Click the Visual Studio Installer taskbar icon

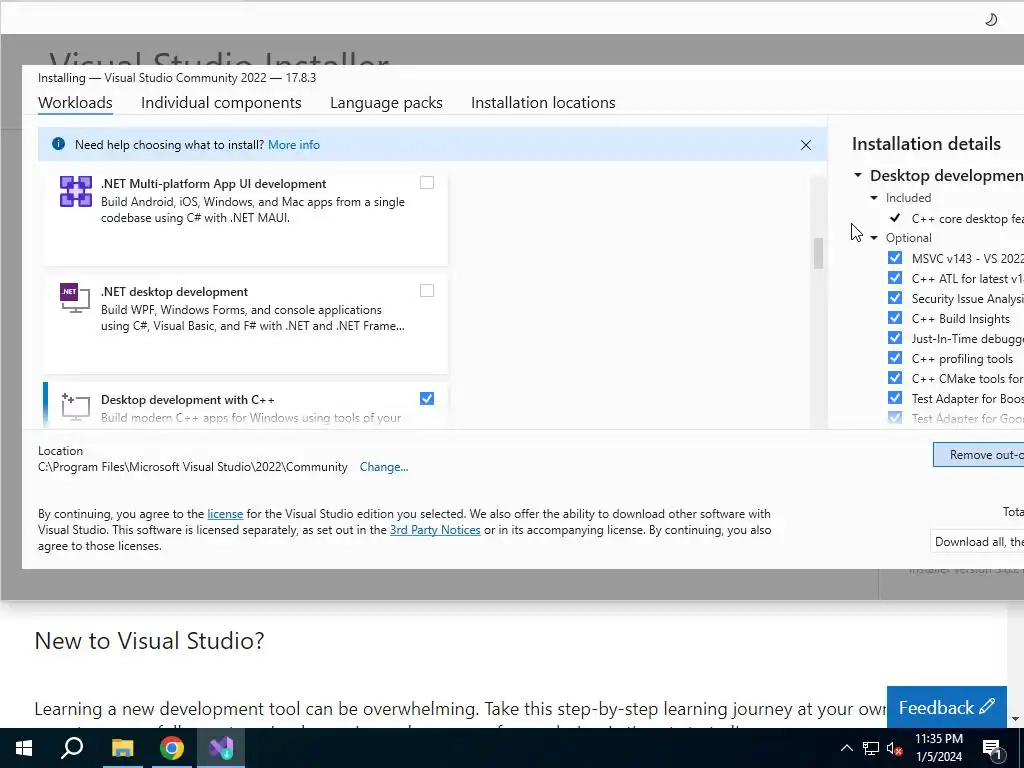coord(221,748)
